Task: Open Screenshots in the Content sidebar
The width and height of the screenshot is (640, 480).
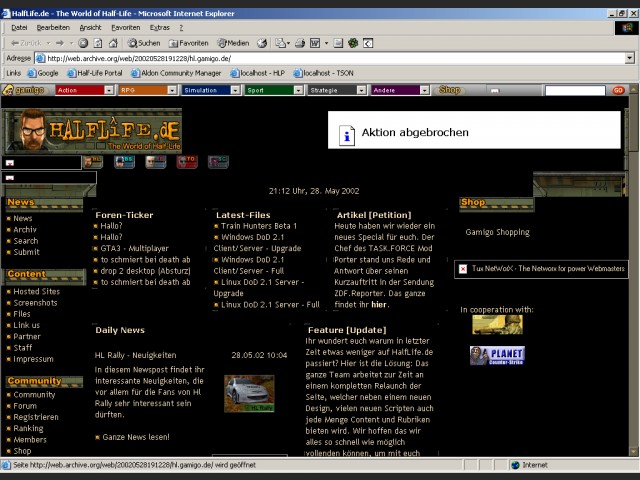Action: pos(36,303)
